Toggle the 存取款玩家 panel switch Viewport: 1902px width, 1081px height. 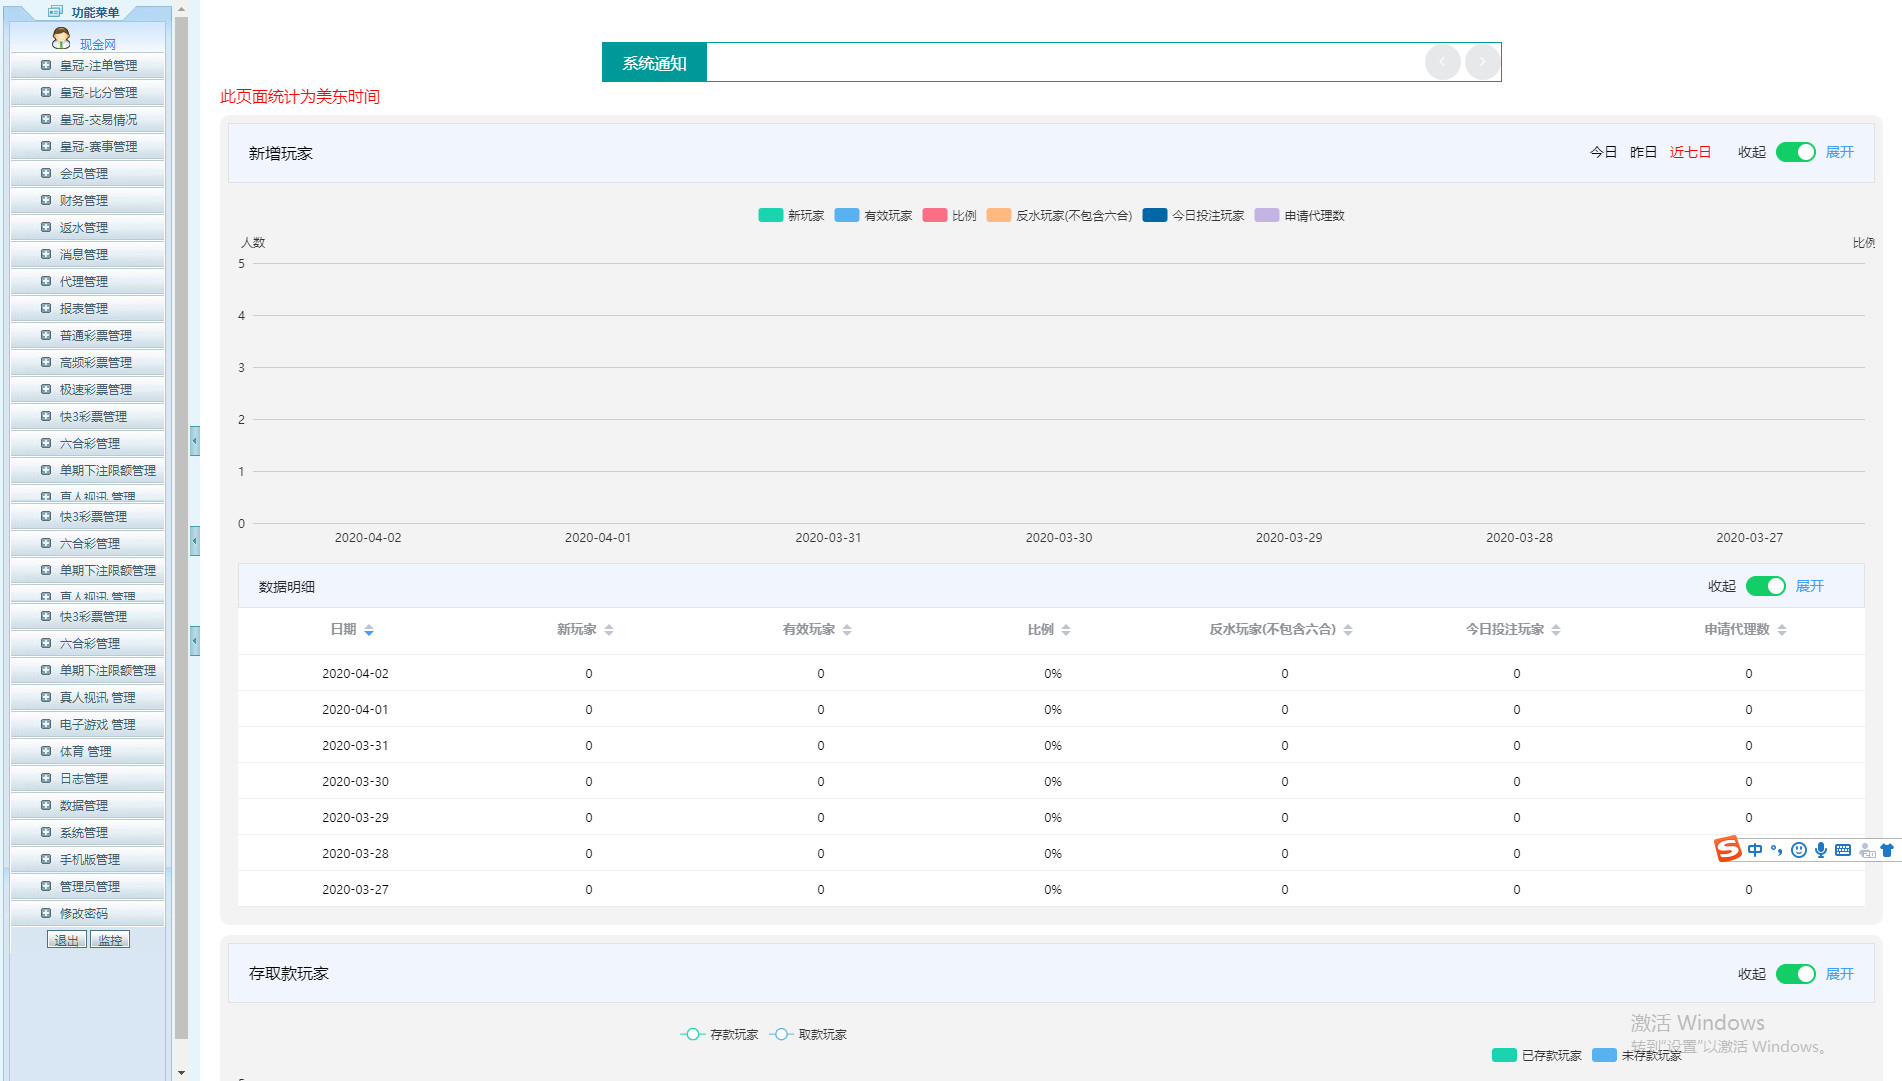(x=1795, y=974)
